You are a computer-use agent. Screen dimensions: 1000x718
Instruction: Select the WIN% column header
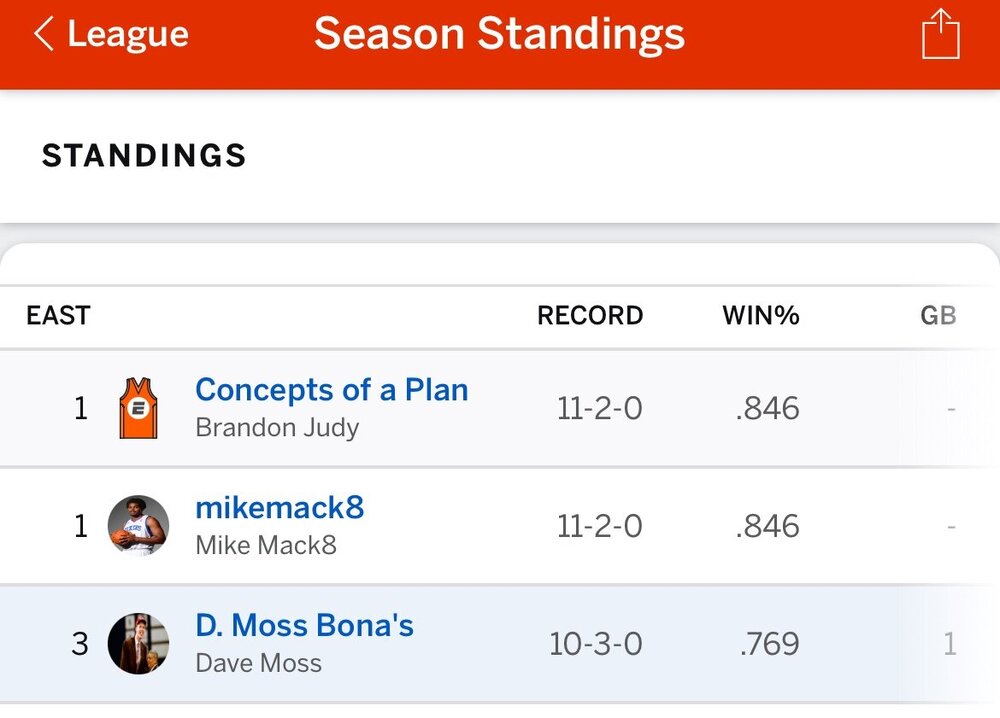pyautogui.click(x=760, y=316)
